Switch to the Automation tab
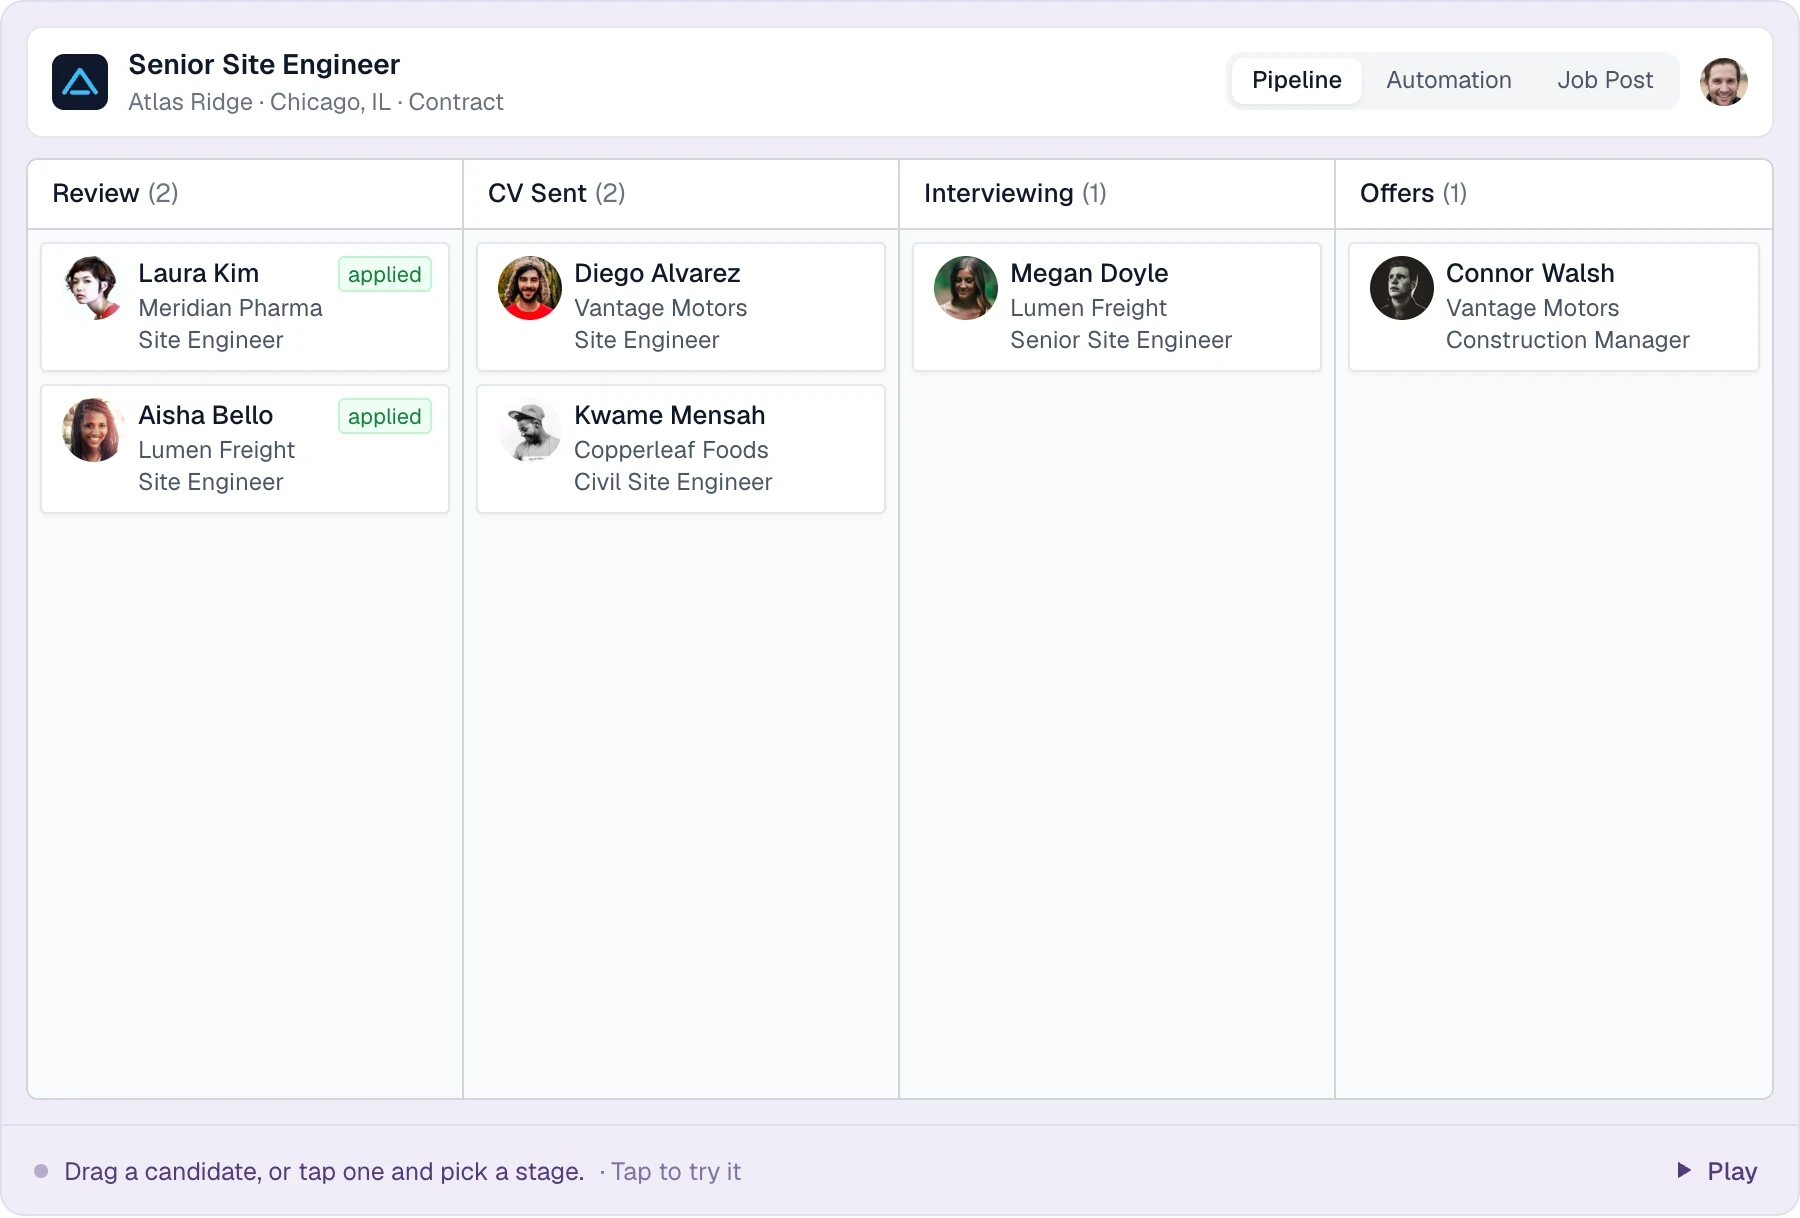The width and height of the screenshot is (1800, 1218). 1449,81
